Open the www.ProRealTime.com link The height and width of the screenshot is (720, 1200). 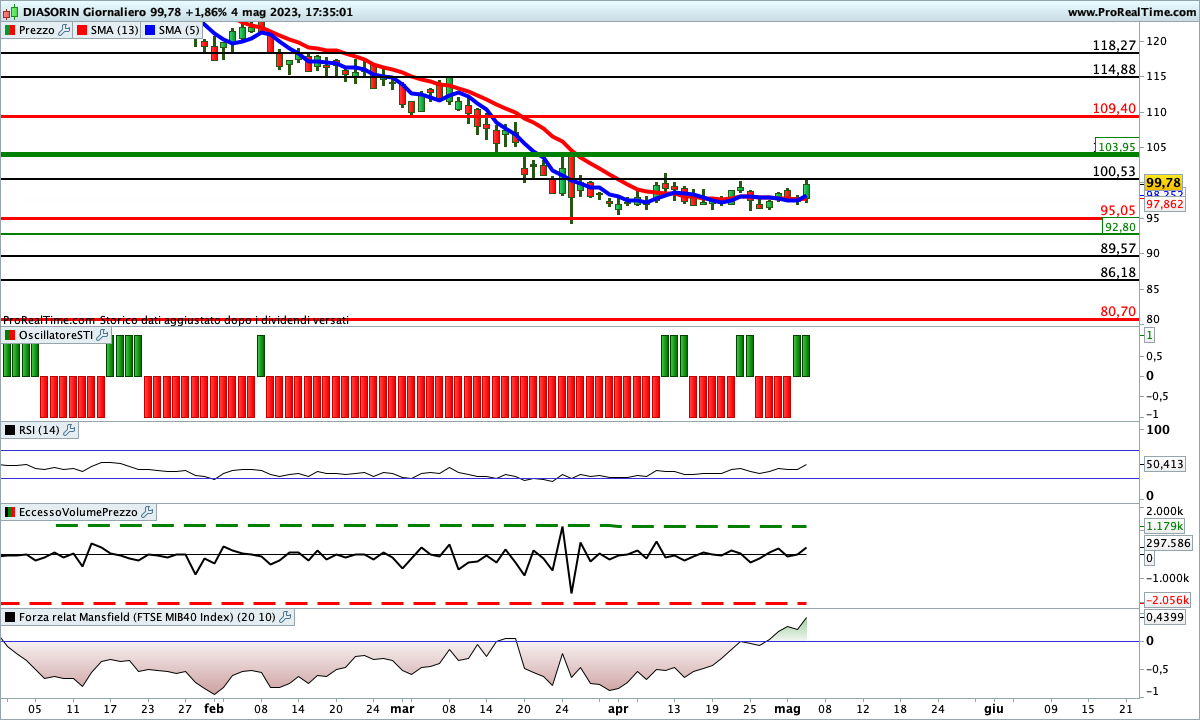pyautogui.click(x=1131, y=12)
